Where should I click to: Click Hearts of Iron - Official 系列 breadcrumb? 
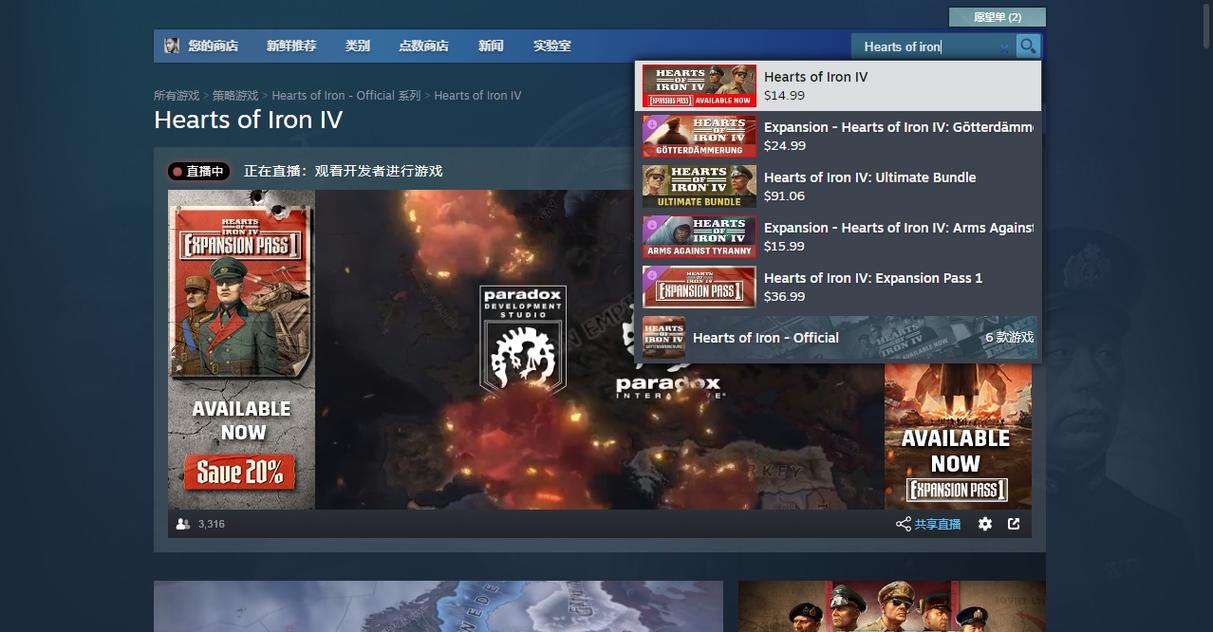(x=346, y=96)
